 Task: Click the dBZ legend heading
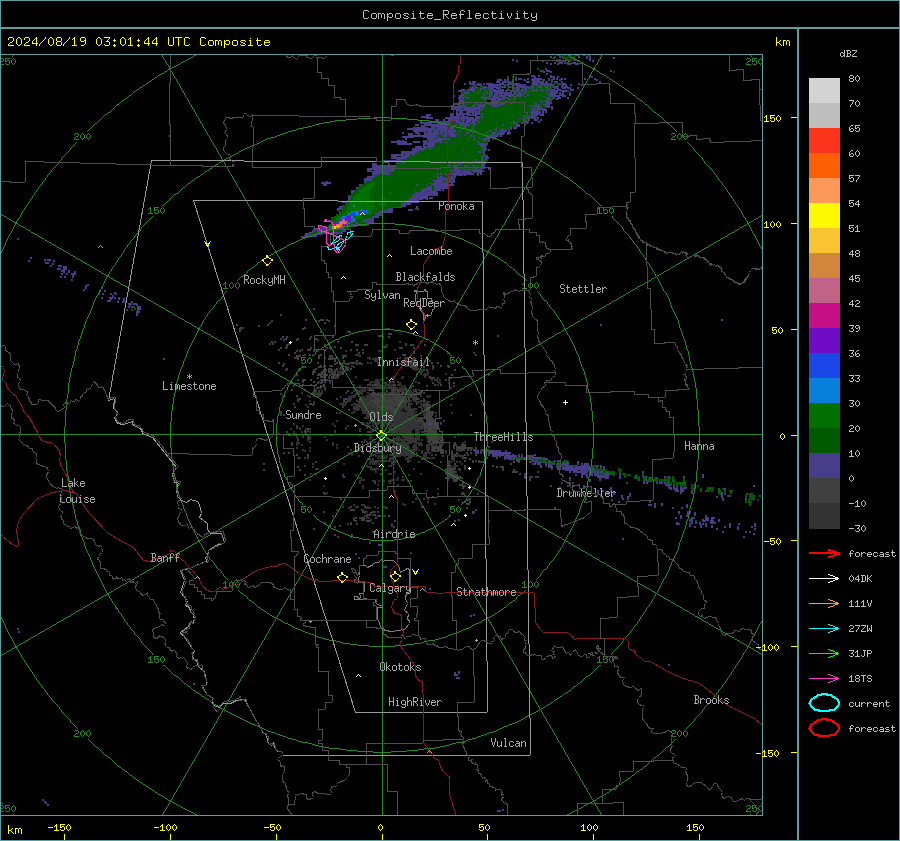pos(848,53)
